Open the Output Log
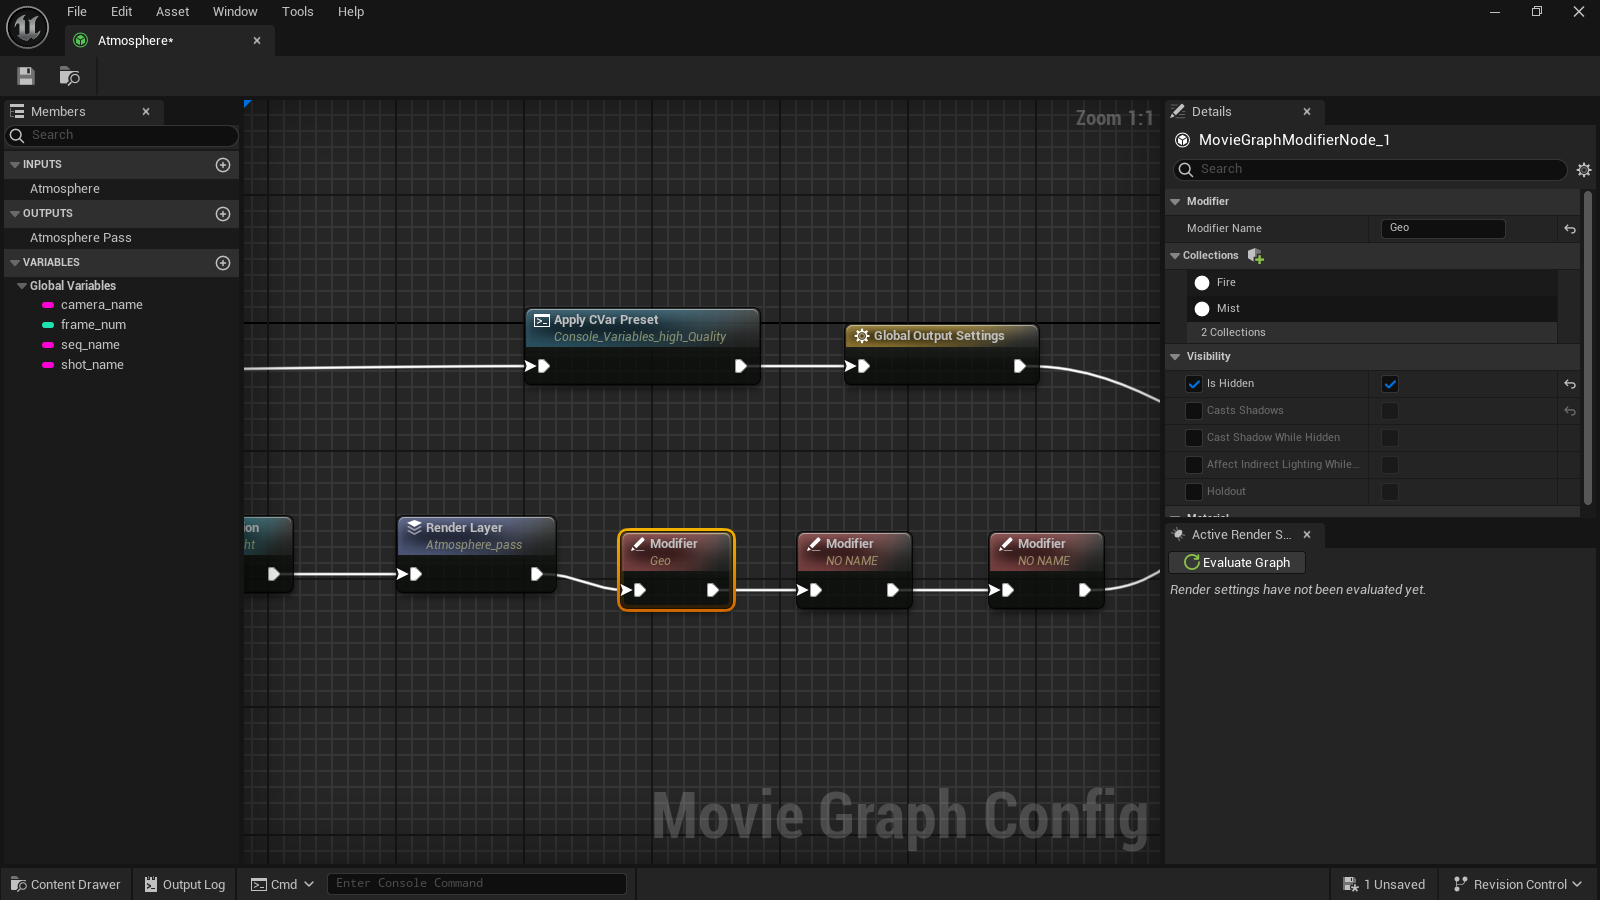The width and height of the screenshot is (1600, 900). (185, 885)
